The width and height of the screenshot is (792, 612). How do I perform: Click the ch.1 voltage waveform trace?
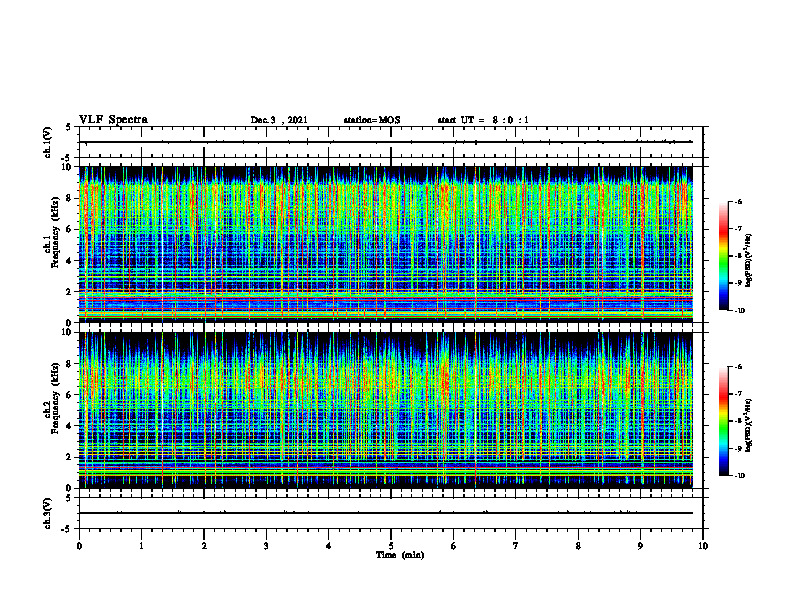tap(385, 142)
